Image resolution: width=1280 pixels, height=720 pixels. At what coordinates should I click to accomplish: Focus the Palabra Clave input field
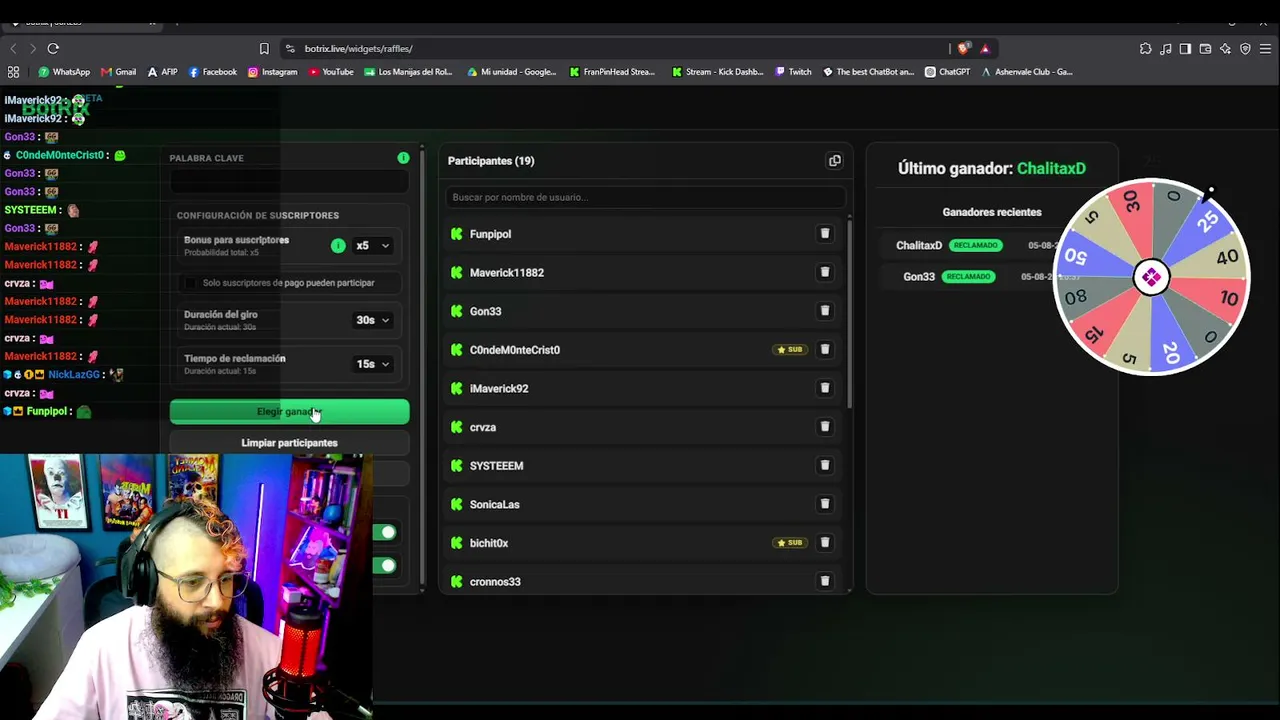click(289, 181)
